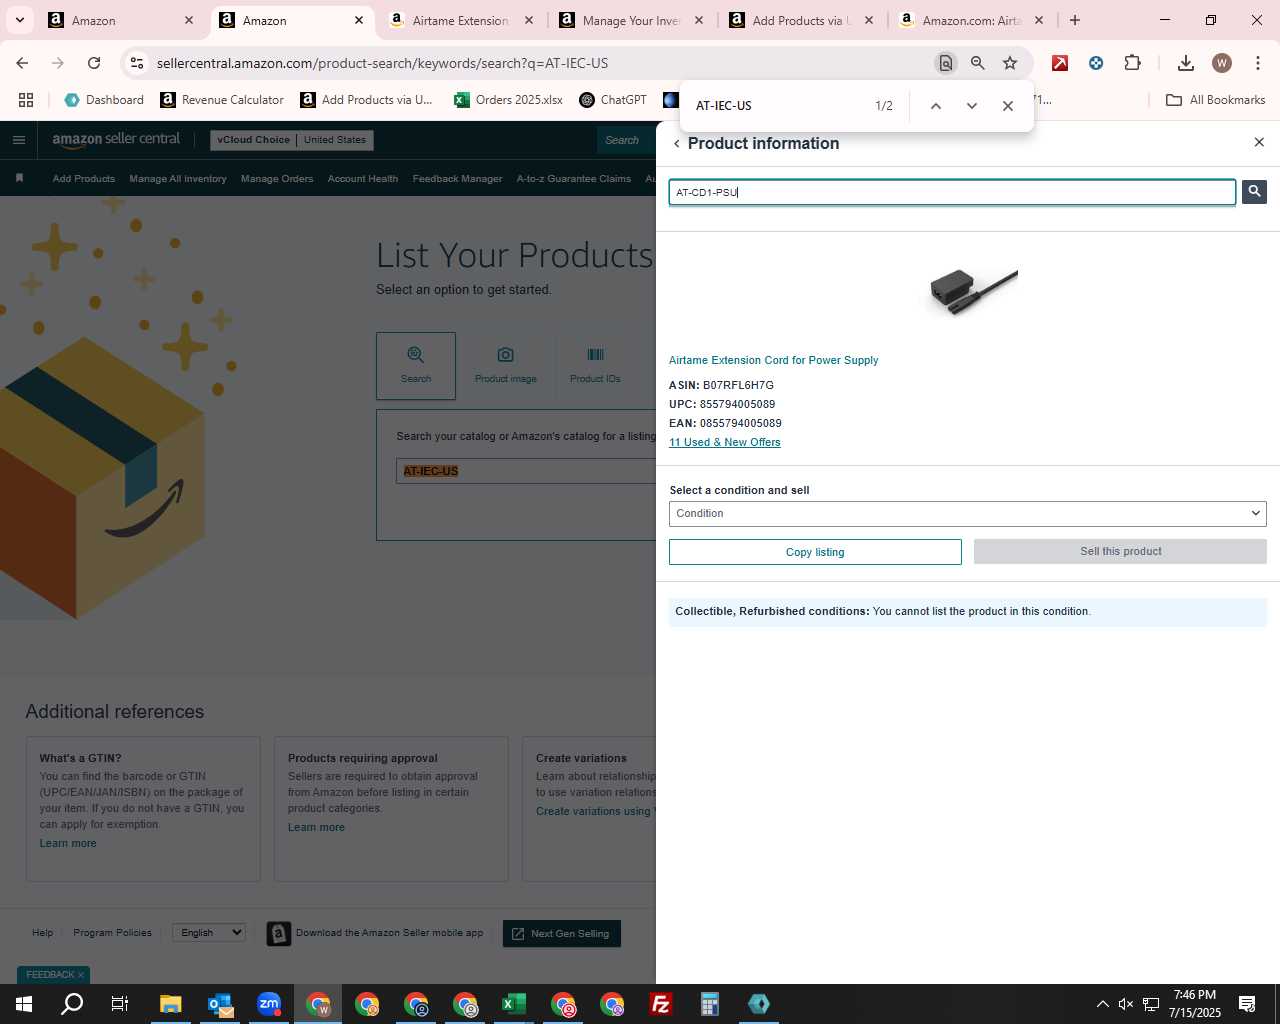The image size is (1280, 1024).
Task: Click the product SKU search input field
Action: [952, 192]
